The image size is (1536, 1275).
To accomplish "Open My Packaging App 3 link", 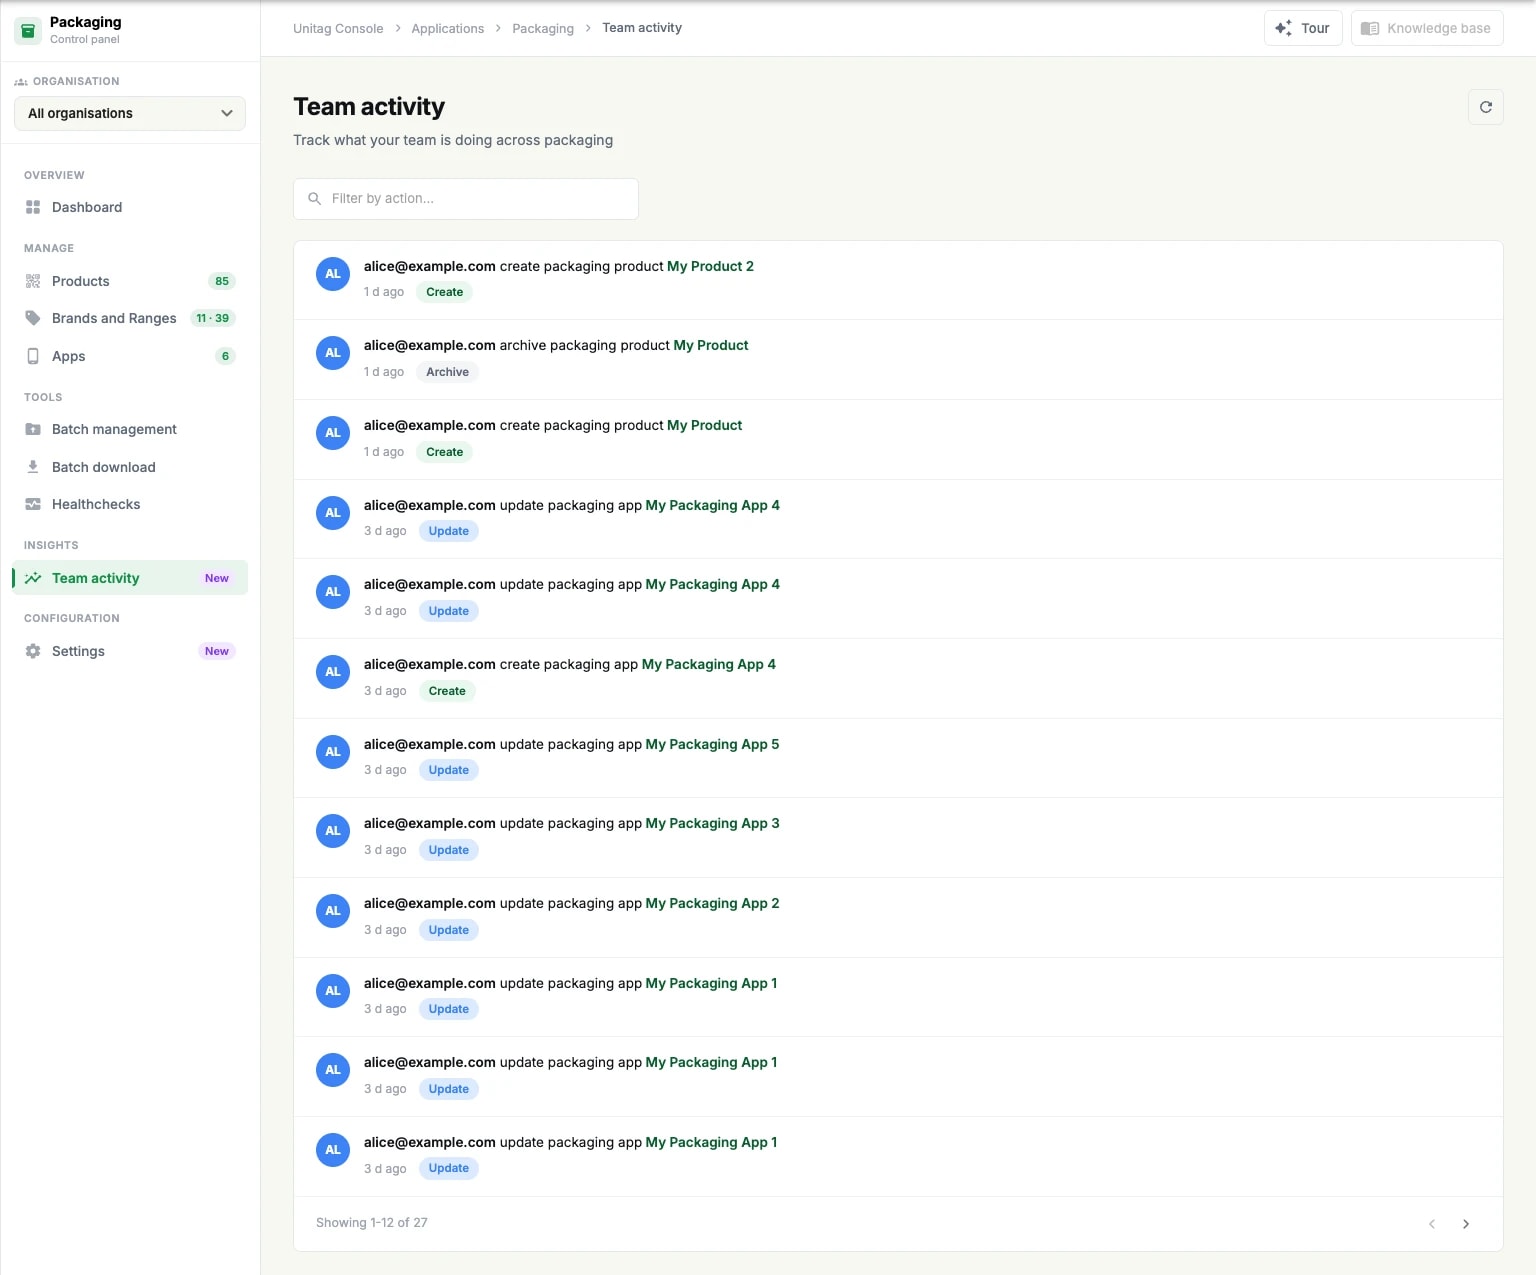I will tap(712, 823).
